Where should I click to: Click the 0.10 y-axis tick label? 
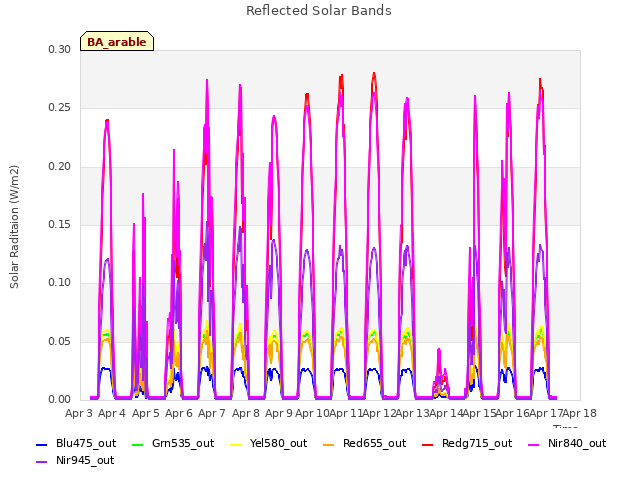point(60,282)
